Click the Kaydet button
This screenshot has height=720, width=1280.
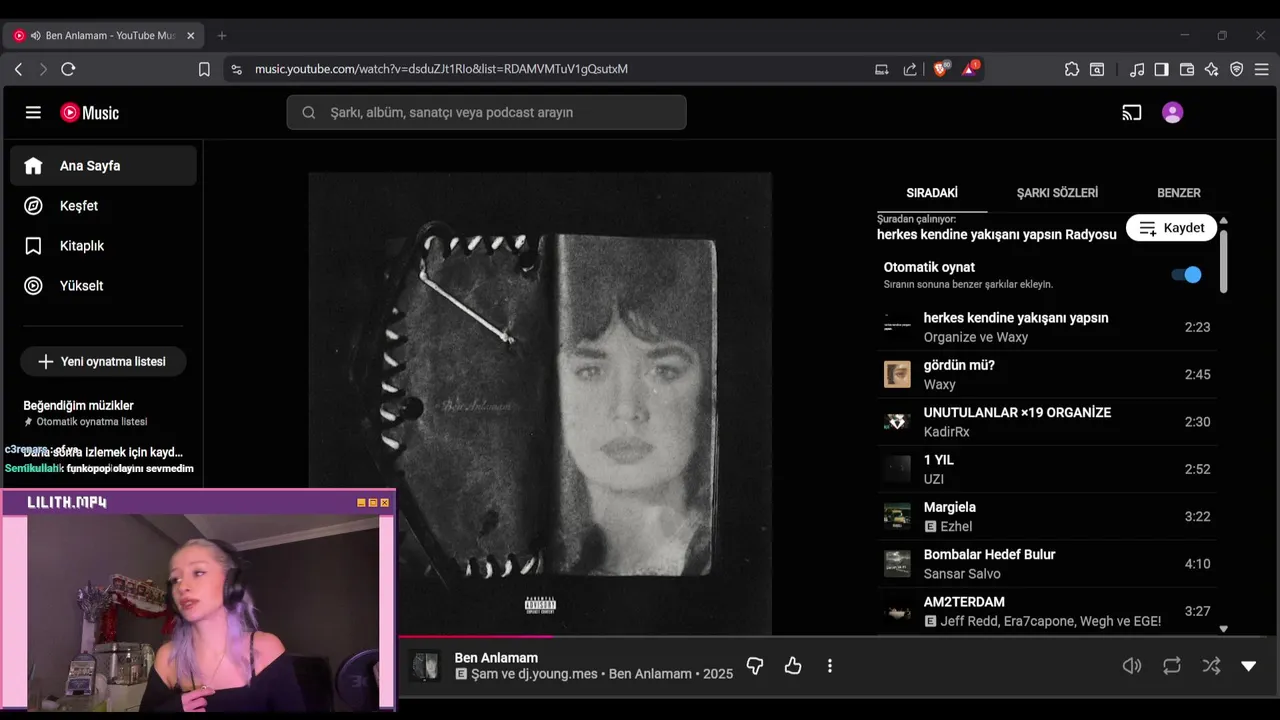(1172, 228)
